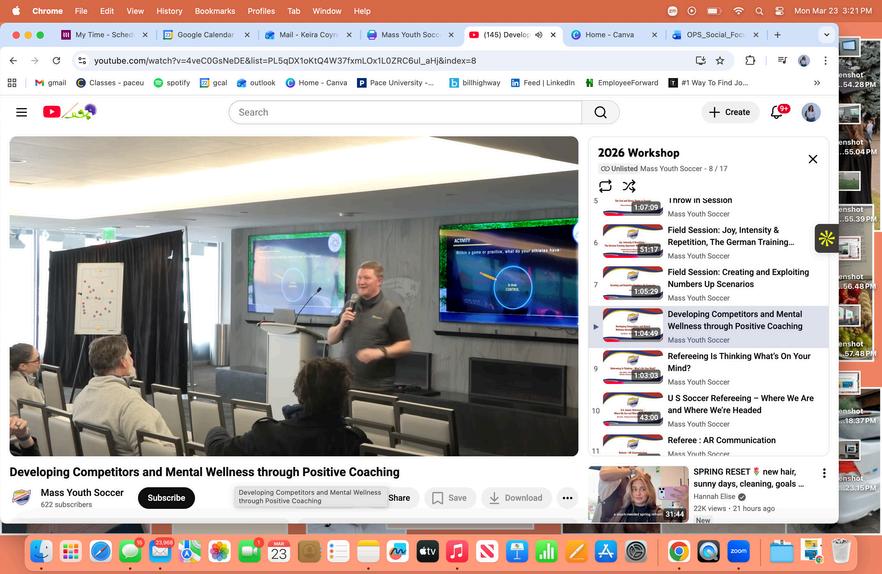
Task: Switch to the OPS_Social_Foc tab
Action: click(x=715, y=35)
